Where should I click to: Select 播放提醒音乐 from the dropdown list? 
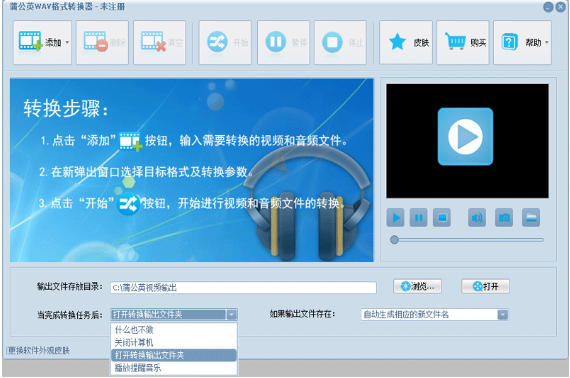174,368
